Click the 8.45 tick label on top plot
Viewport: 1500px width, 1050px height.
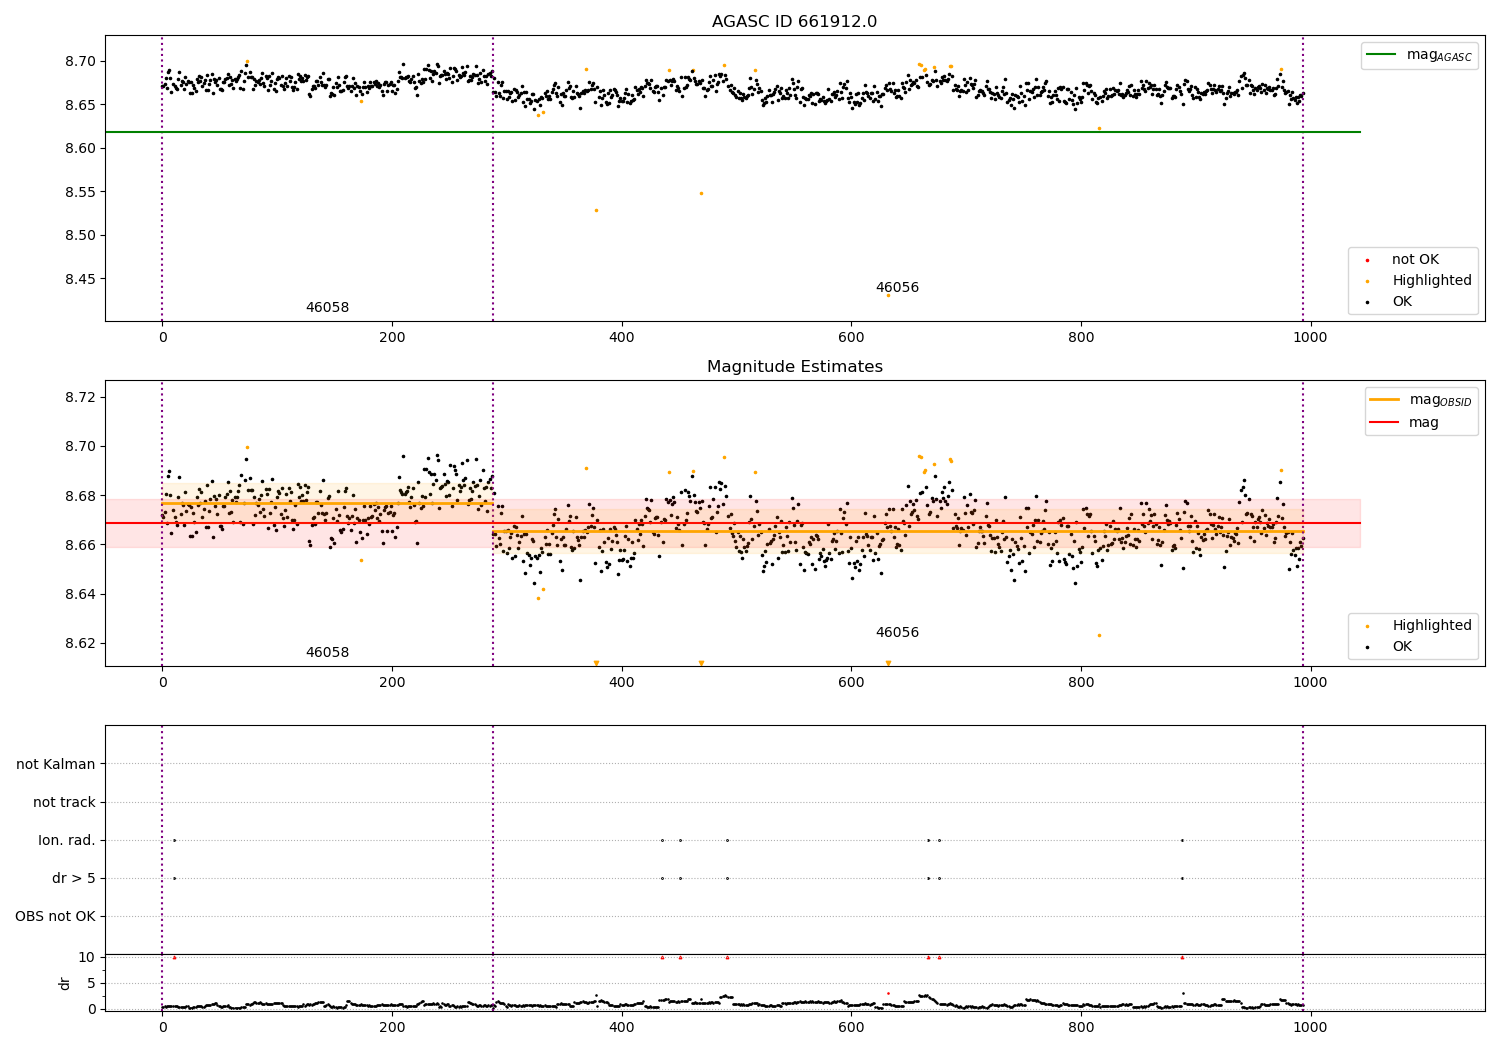pyautogui.click(x=81, y=279)
